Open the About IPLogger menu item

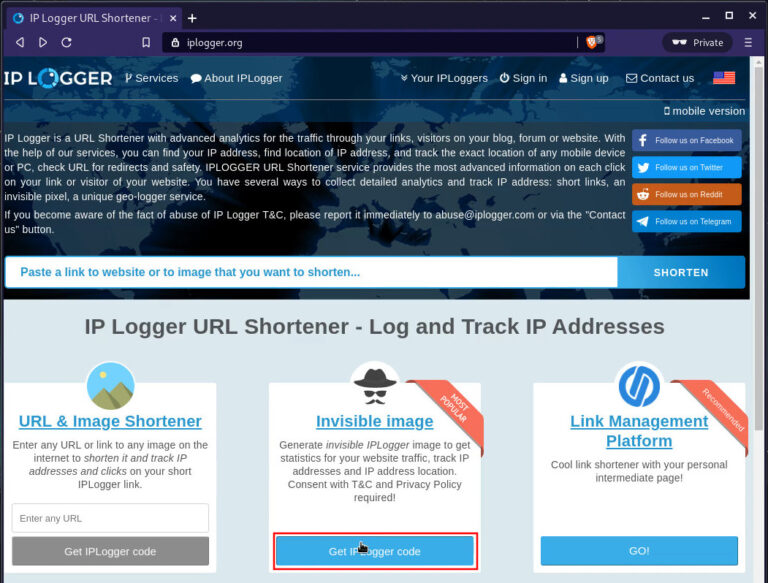237,78
